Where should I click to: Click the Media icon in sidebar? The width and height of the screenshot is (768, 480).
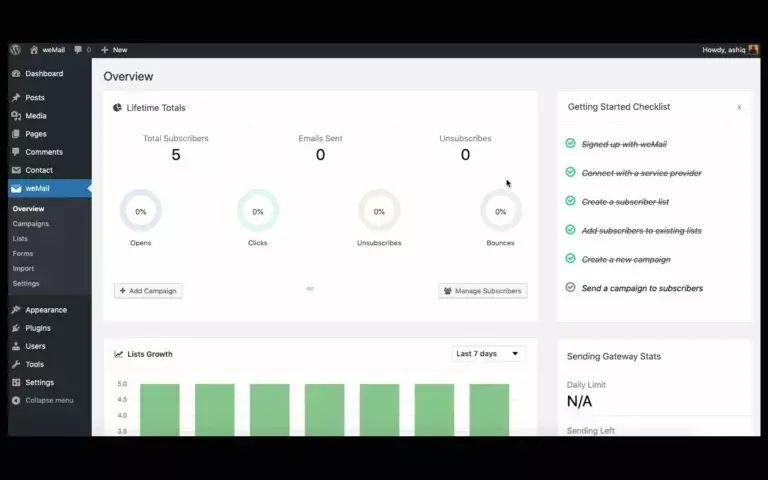(16, 116)
